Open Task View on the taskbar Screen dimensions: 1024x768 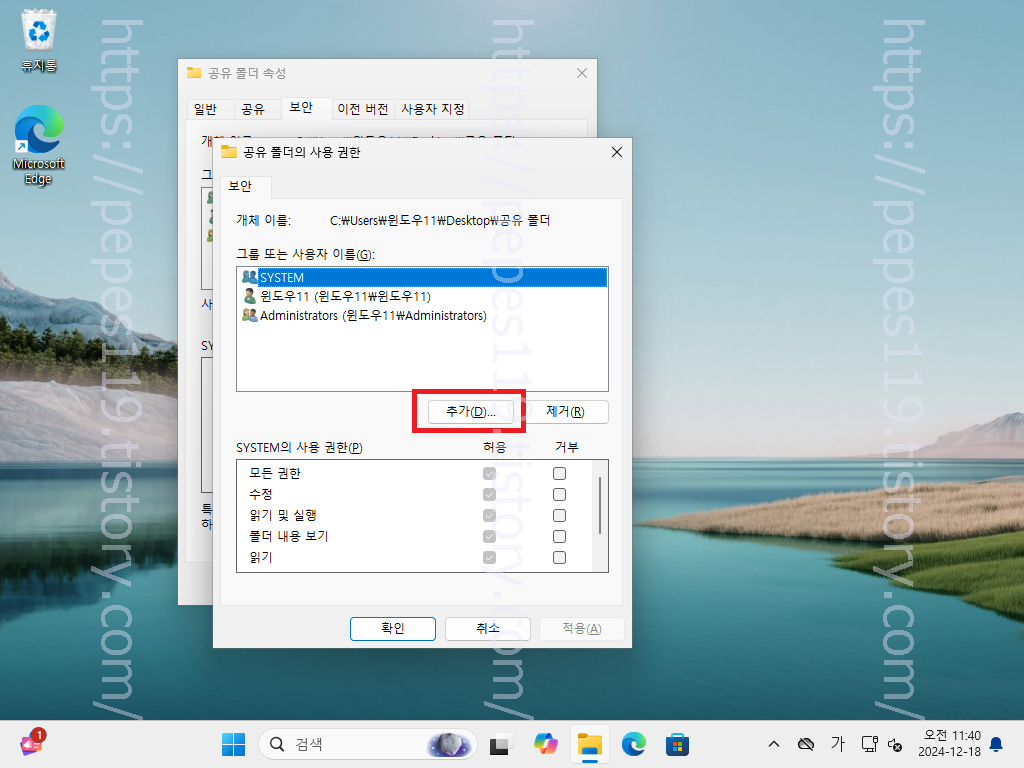coord(500,744)
